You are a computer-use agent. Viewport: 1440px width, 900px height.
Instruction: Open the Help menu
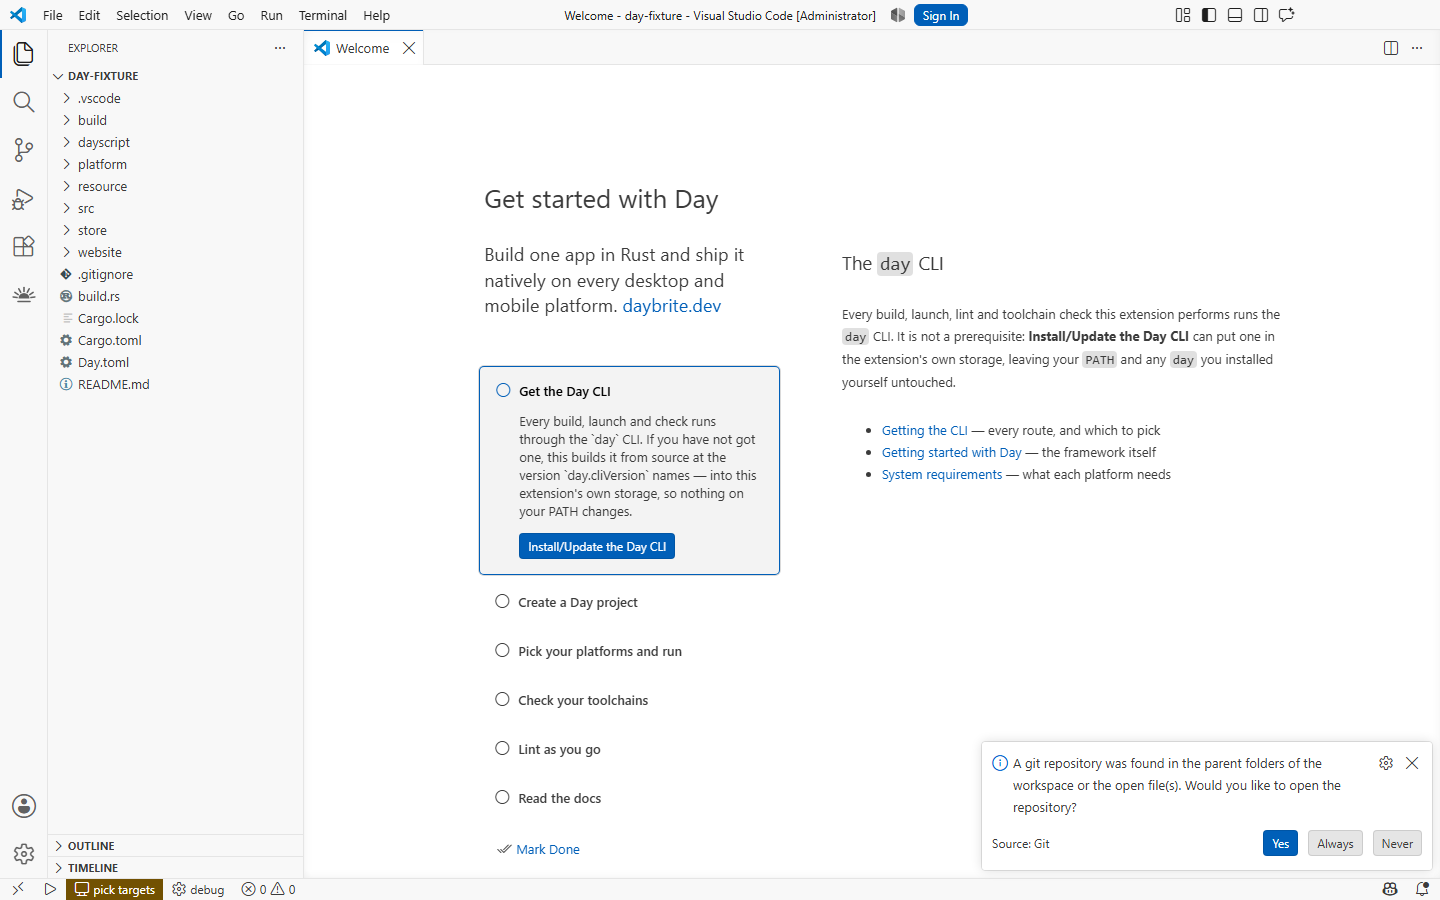click(377, 15)
